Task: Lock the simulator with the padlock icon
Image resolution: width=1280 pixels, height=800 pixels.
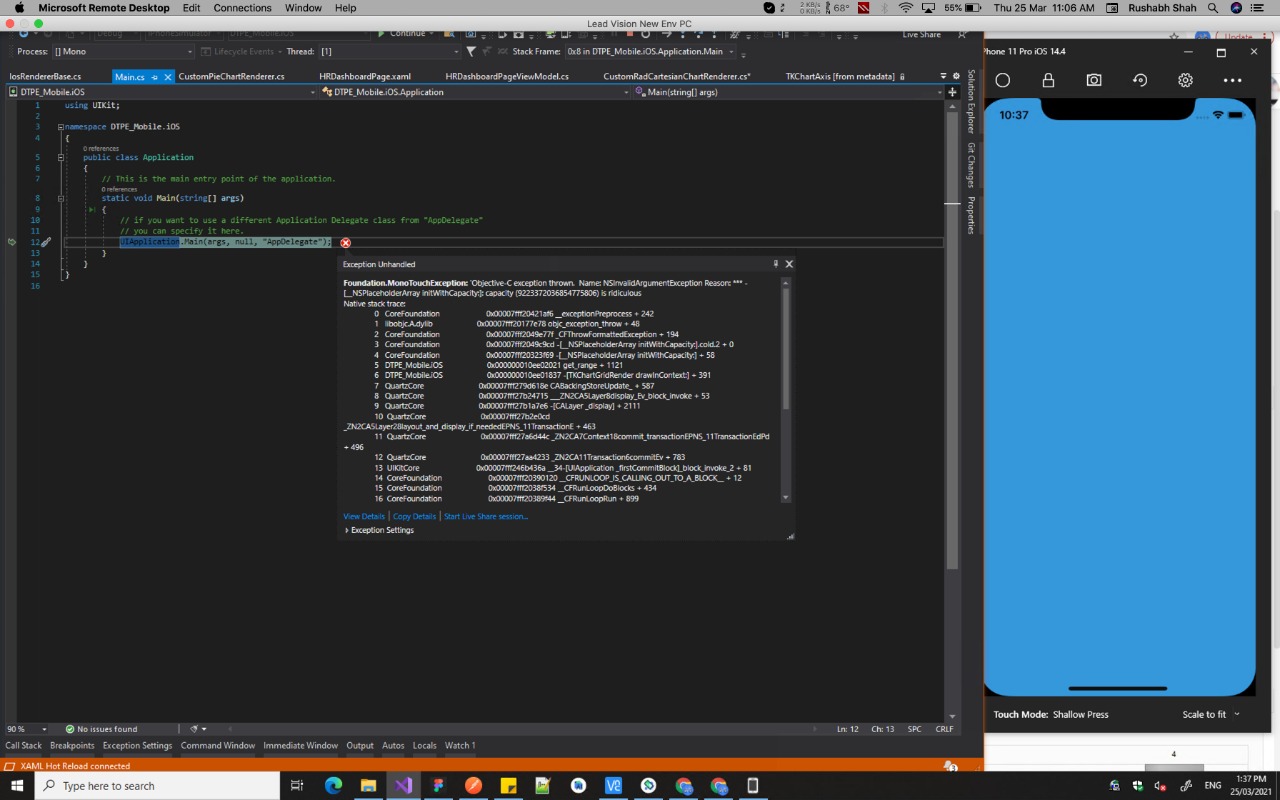Action: (1048, 80)
